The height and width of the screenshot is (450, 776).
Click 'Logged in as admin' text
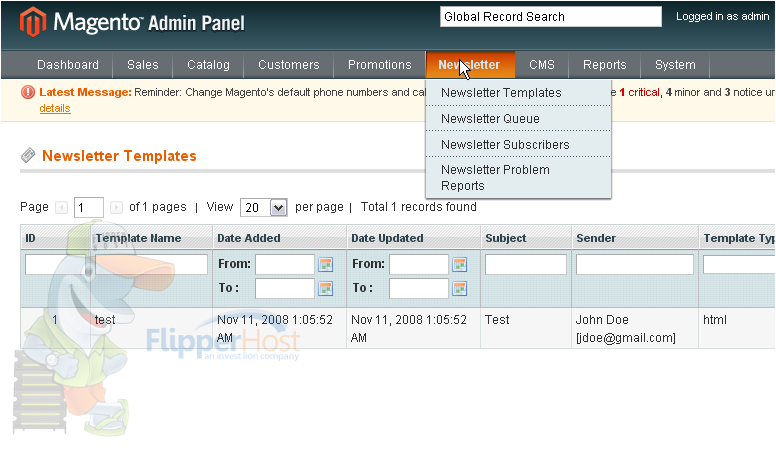point(723,16)
